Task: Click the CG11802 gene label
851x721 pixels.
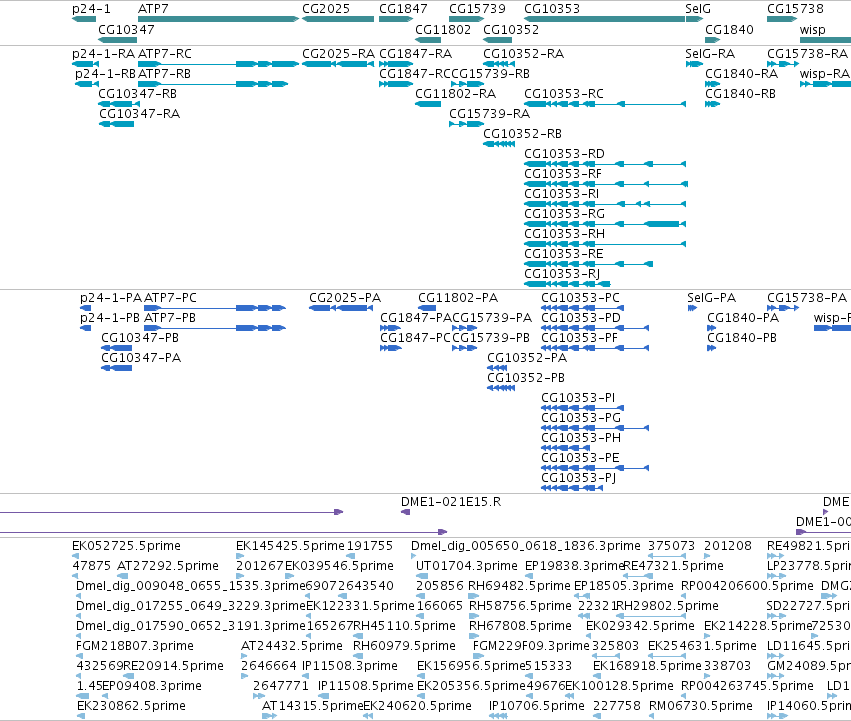Action: point(443,29)
